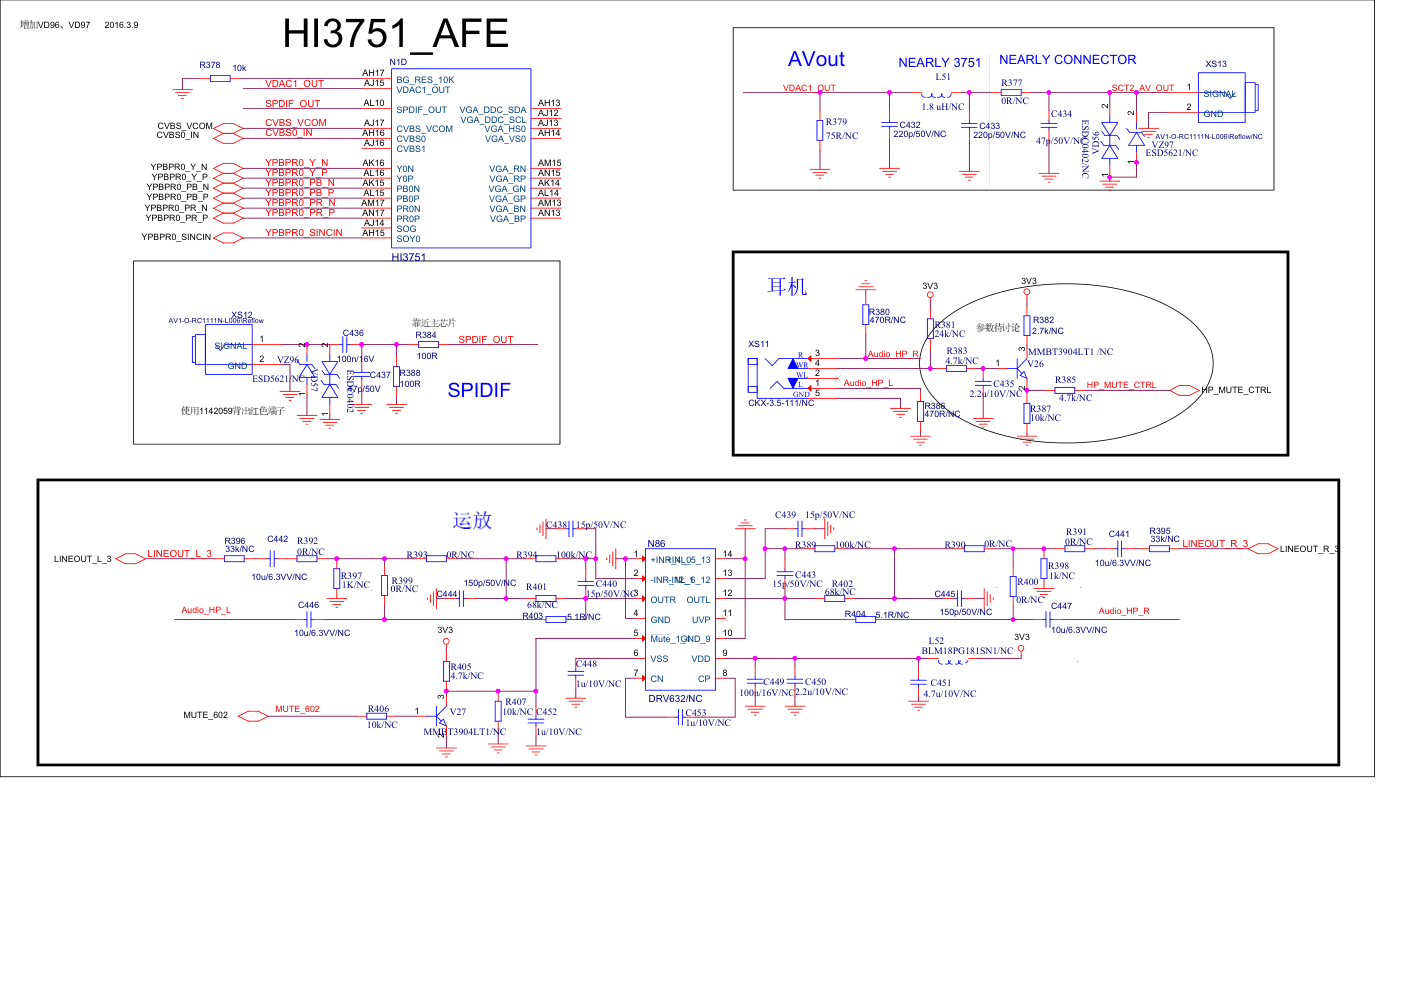Click the C439 capacitor designator
The image size is (1404, 992).
785,515
